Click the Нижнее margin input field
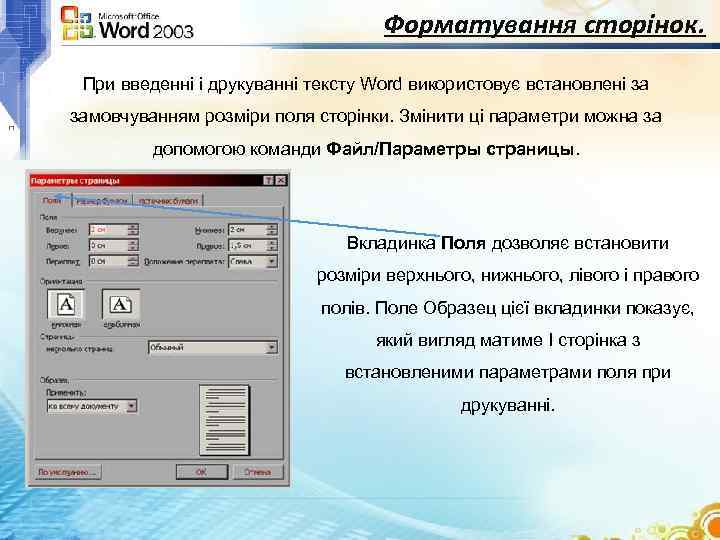 tap(248, 230)
